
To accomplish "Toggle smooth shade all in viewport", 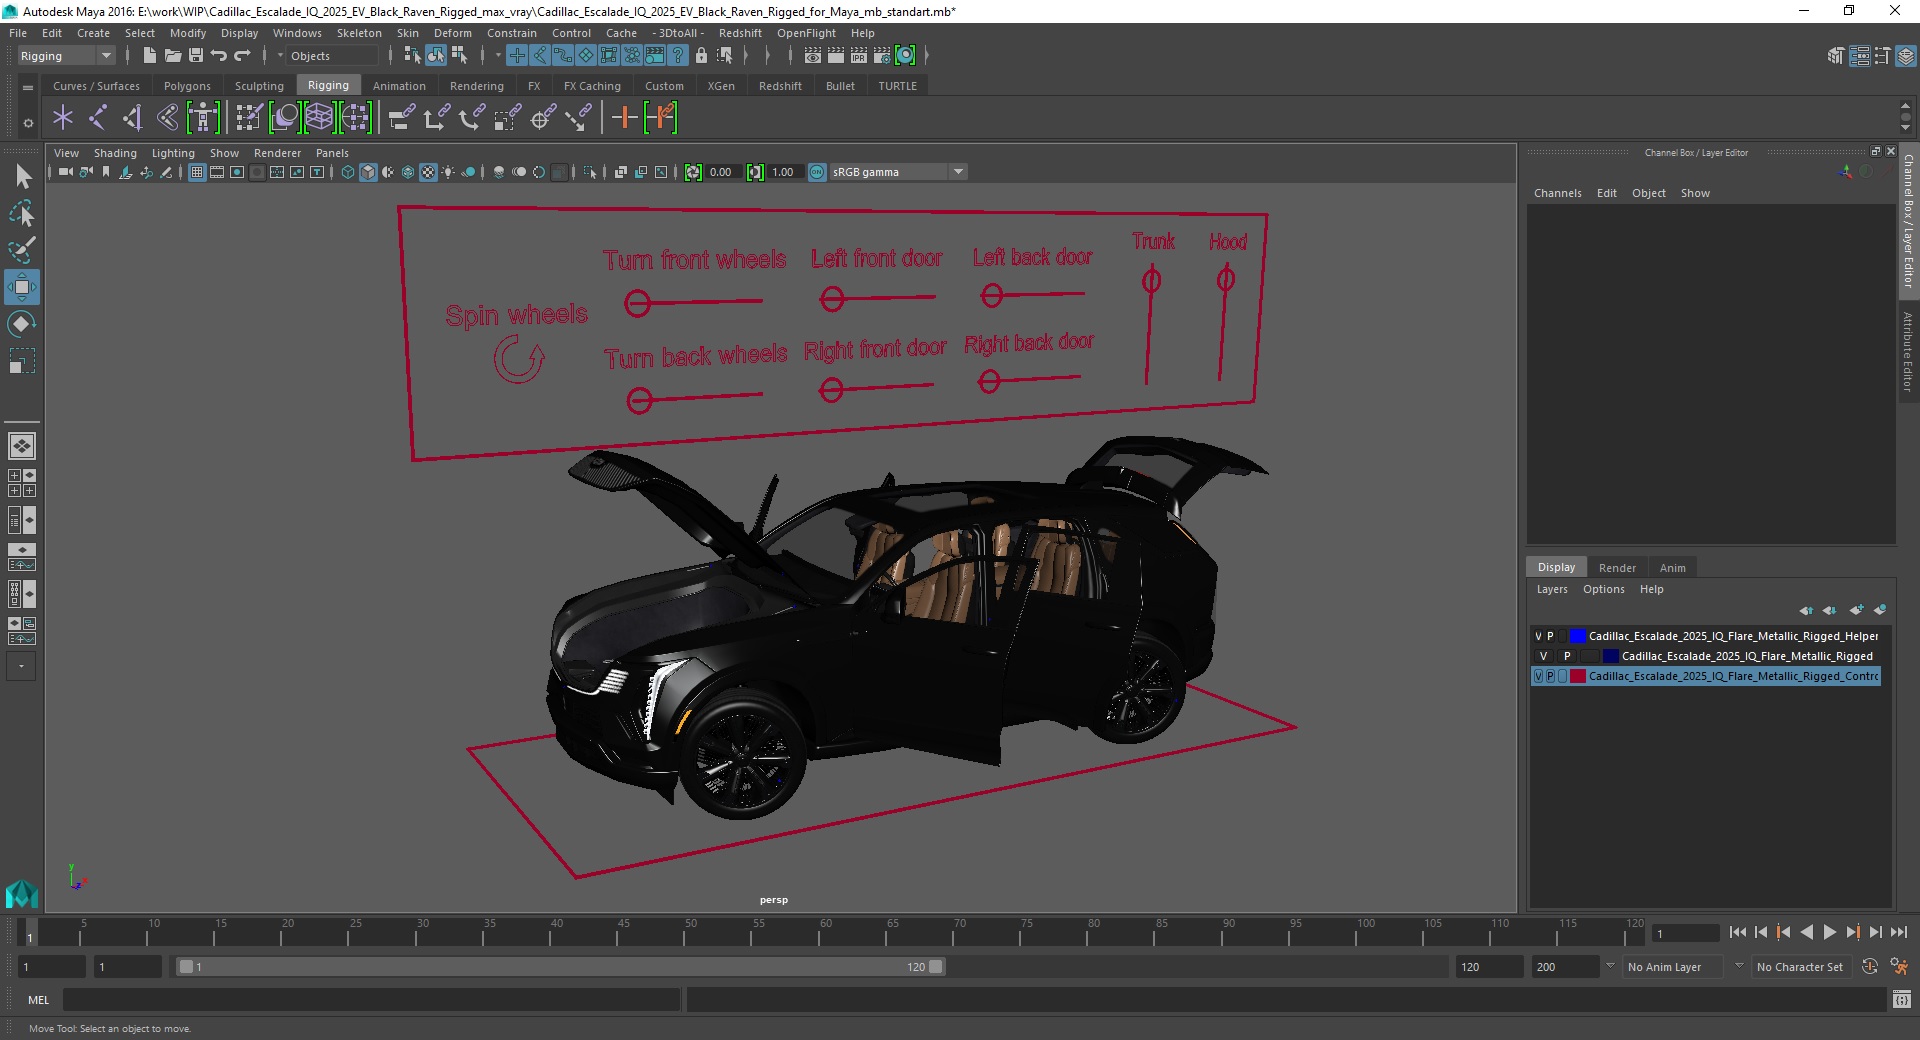I will (368, 172).
